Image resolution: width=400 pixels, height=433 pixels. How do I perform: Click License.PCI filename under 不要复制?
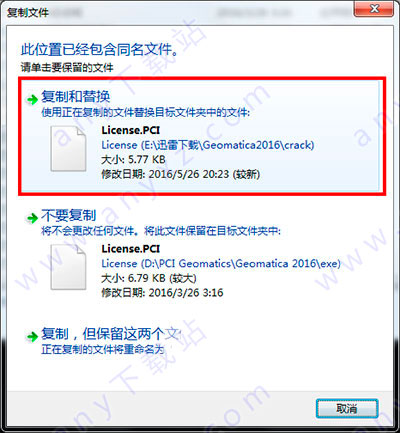pyautogui.click(x=131, y=249)
